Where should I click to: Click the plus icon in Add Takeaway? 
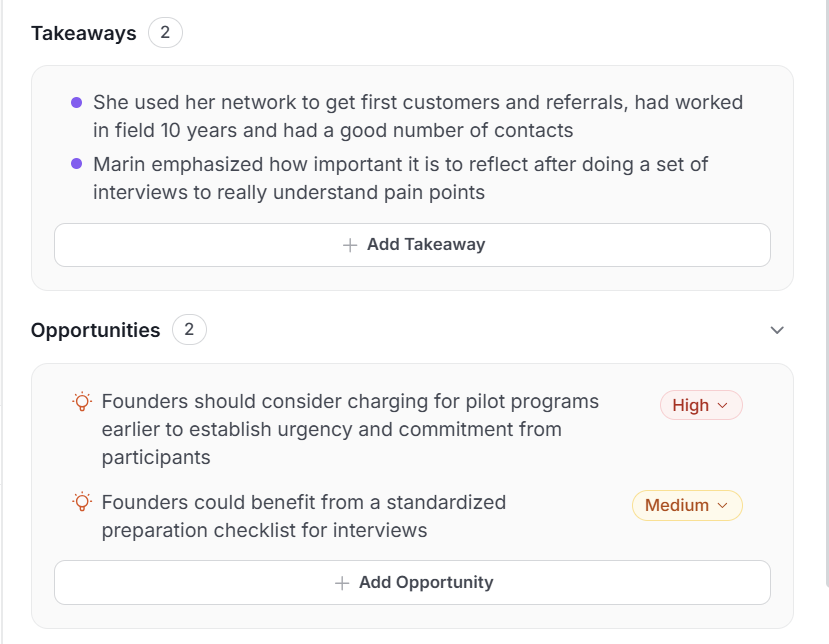click(350, 245)
